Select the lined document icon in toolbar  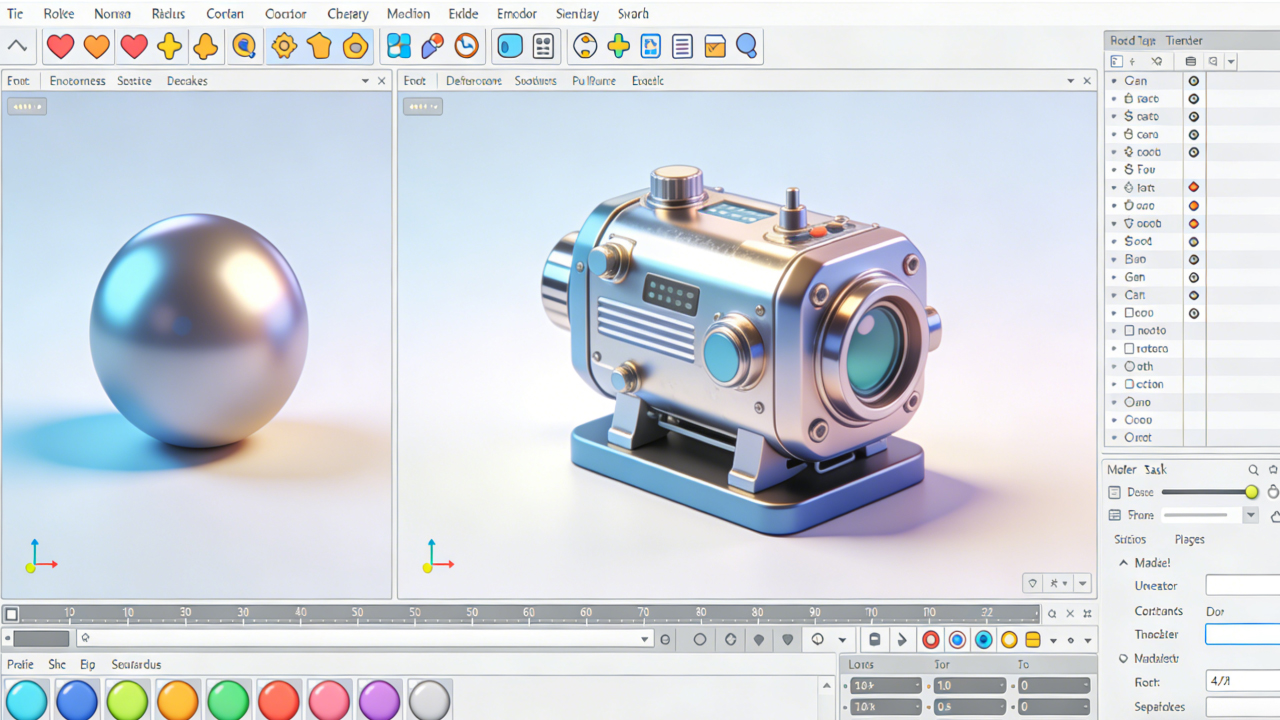(682, 46)
